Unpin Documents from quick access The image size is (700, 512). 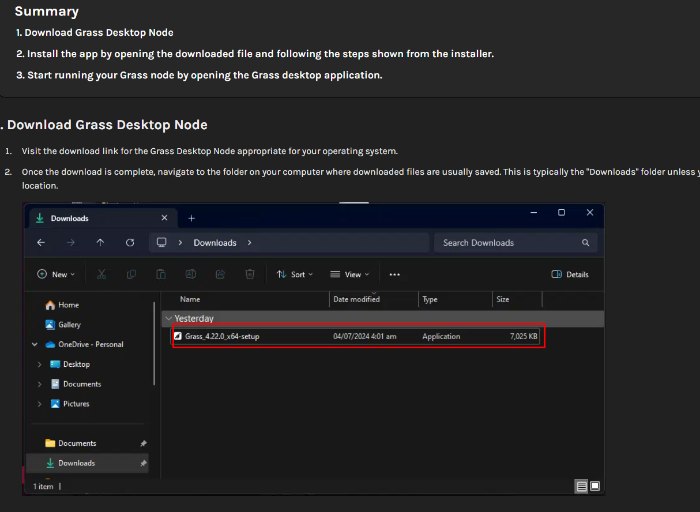143,443
